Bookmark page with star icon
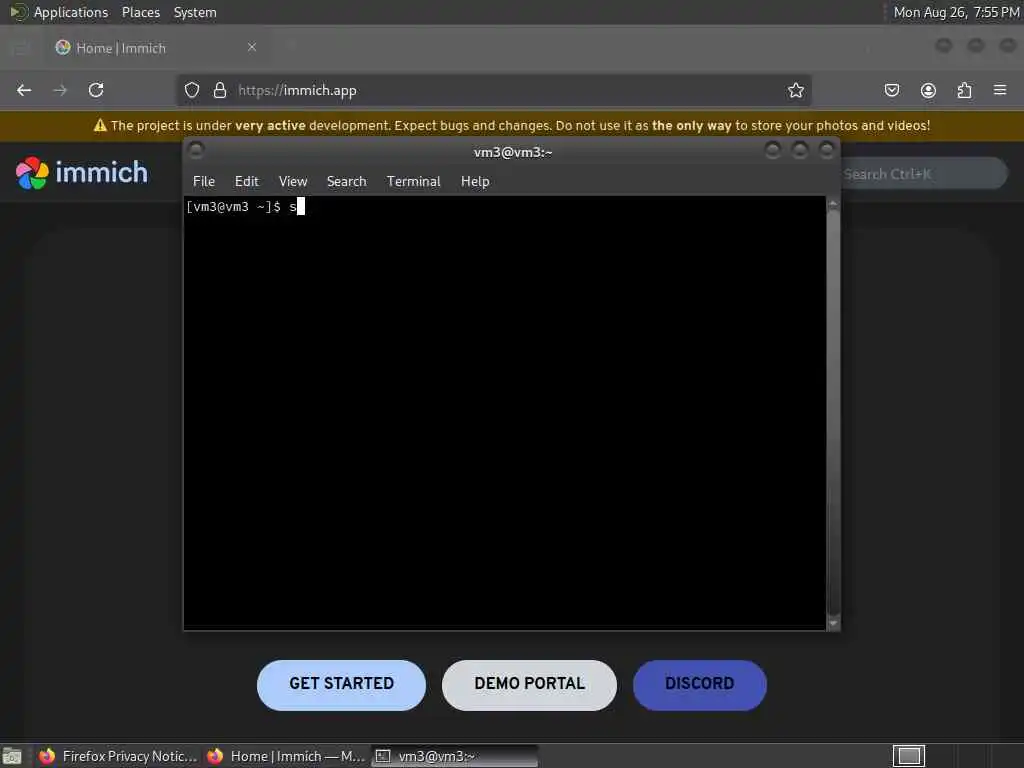This screenshot has width=1024, height=768. (x=795, y=90)
